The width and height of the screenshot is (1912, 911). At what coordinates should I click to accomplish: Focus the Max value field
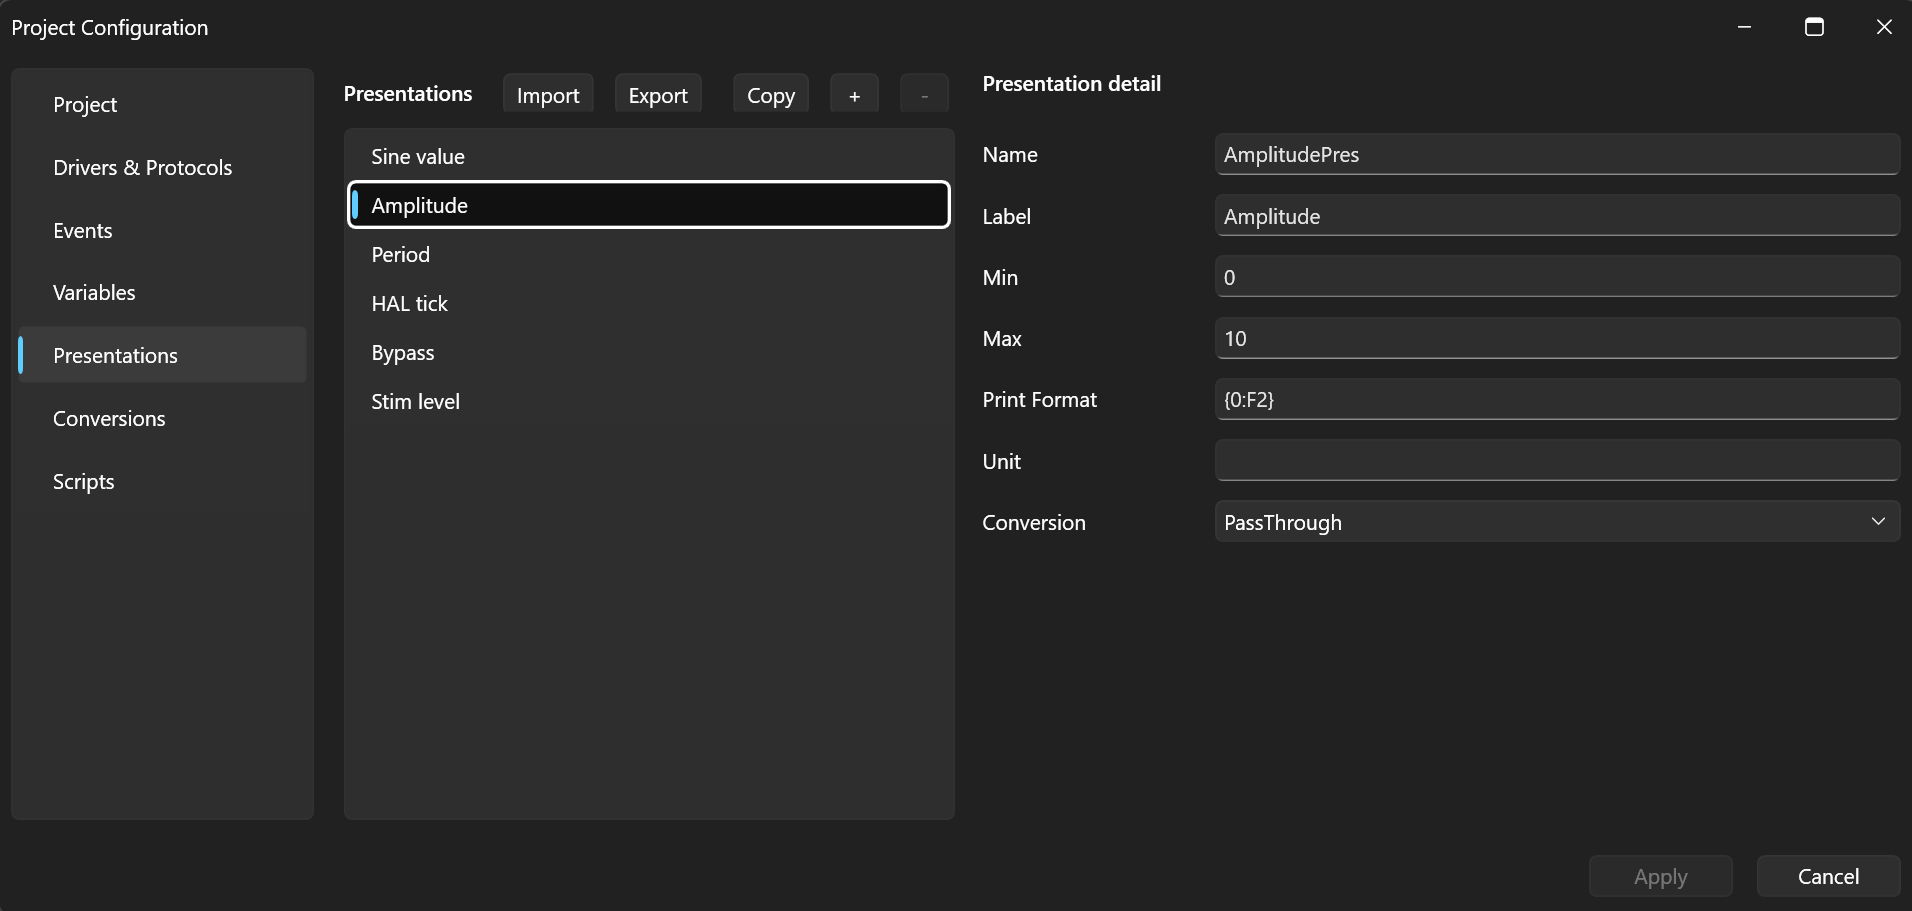pos(1557,338)
